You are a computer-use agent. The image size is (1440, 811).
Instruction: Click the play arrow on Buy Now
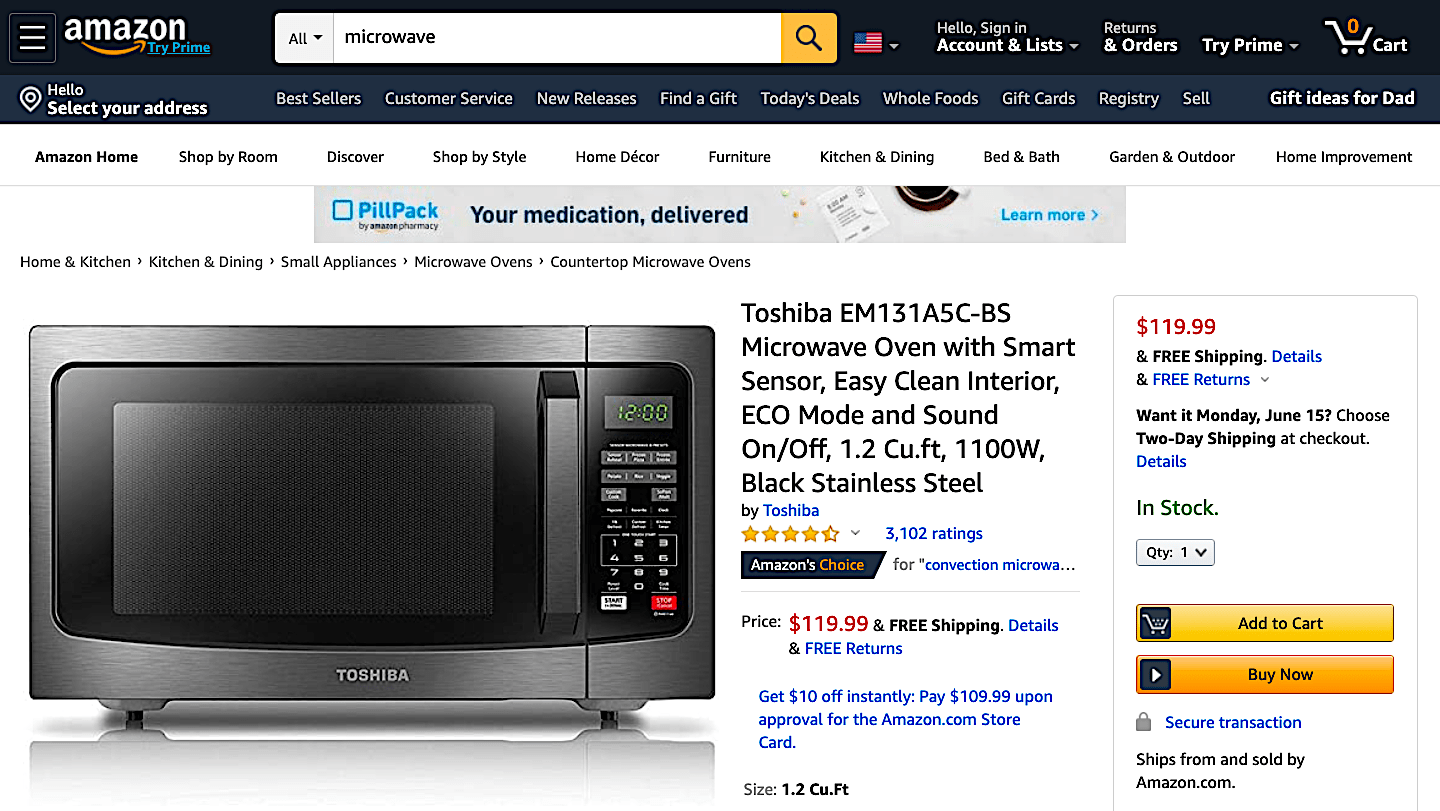(1155, 675)
